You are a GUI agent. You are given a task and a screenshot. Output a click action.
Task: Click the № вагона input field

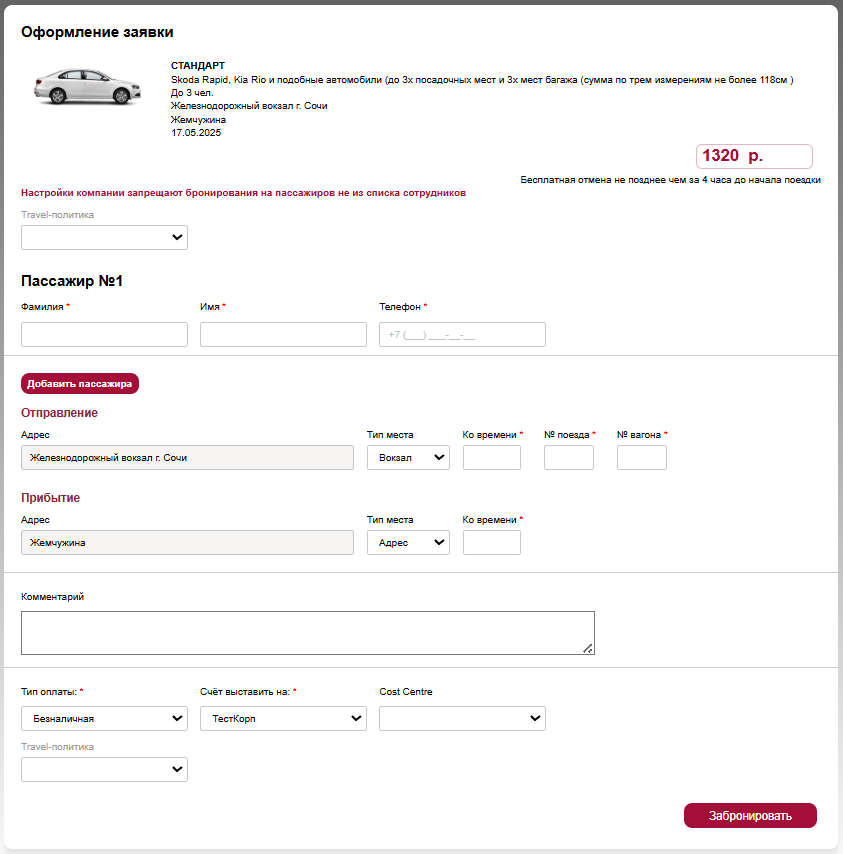pyautogui.click(x=642, y=458)
